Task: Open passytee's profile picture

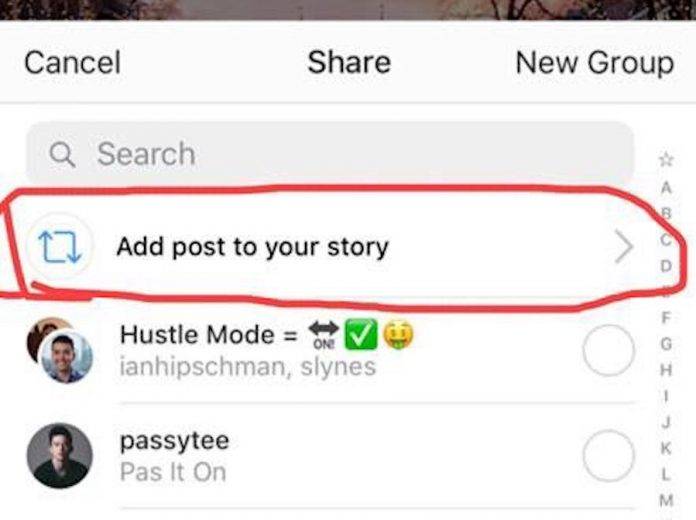Action: coord(60,456)
